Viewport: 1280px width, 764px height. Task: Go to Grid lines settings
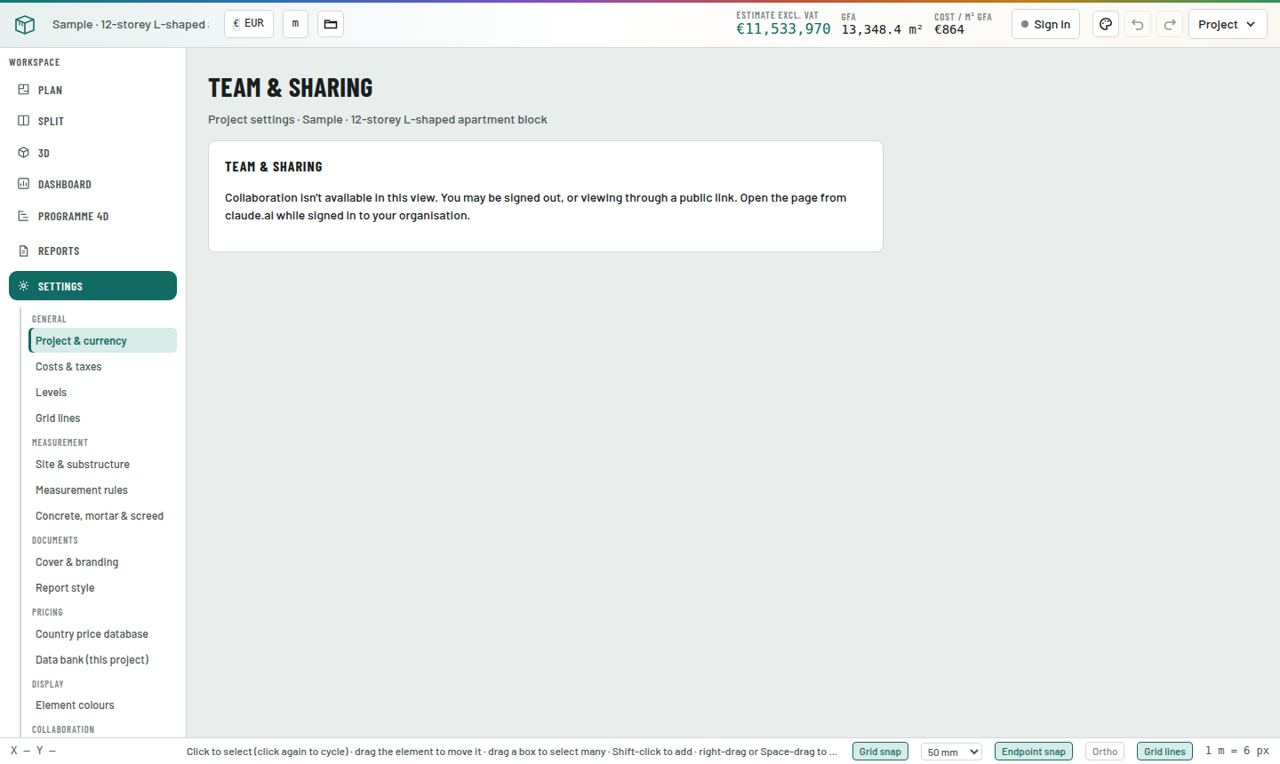103,419
